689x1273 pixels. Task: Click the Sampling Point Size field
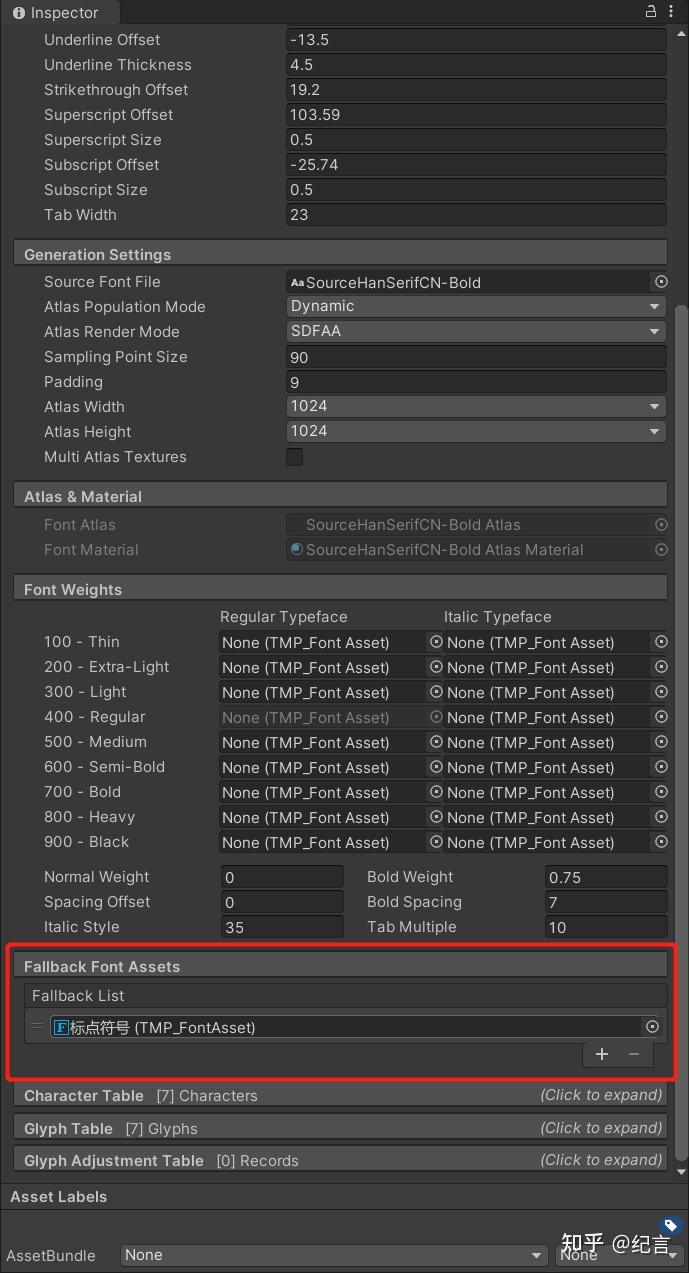476,357
